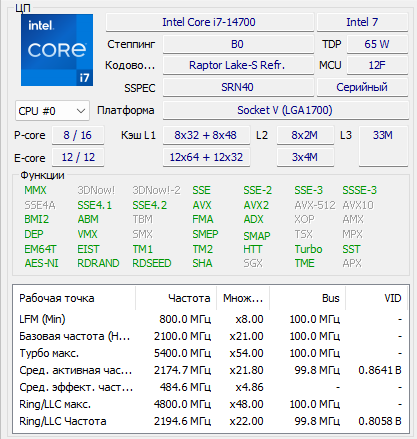Click the Intel Core i7 logo badge
The width and height of the screenshot is (417, 439).
[57, 50]
